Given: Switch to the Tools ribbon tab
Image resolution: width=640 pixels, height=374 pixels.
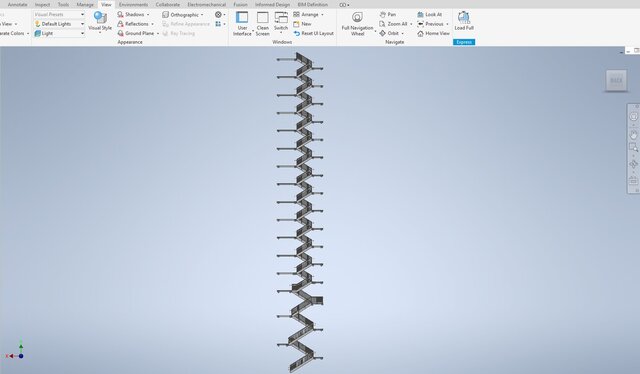Looking at the screenshot, I should (63, 4).
